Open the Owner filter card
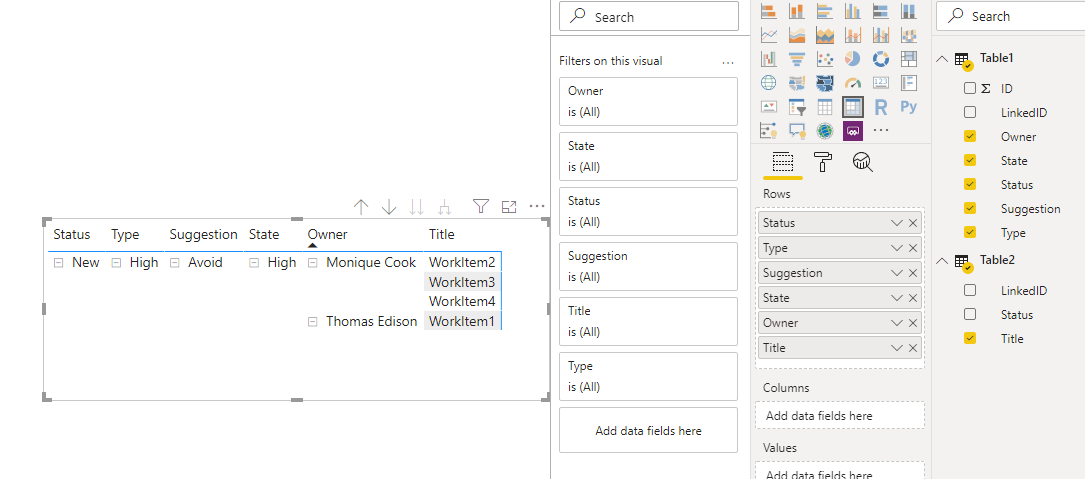The width and height of the screenshot is (1085, 479). (x=648, y=101)
